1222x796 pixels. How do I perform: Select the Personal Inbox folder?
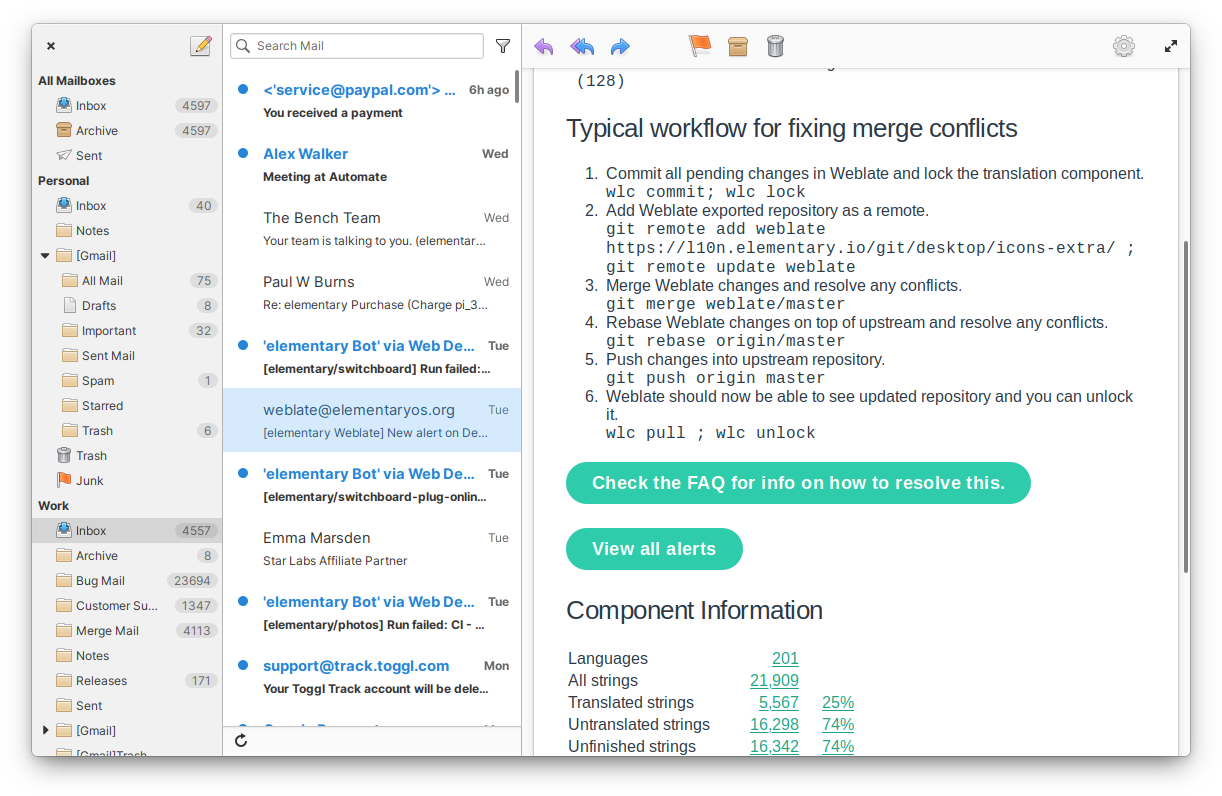click(x=127, y=206)
